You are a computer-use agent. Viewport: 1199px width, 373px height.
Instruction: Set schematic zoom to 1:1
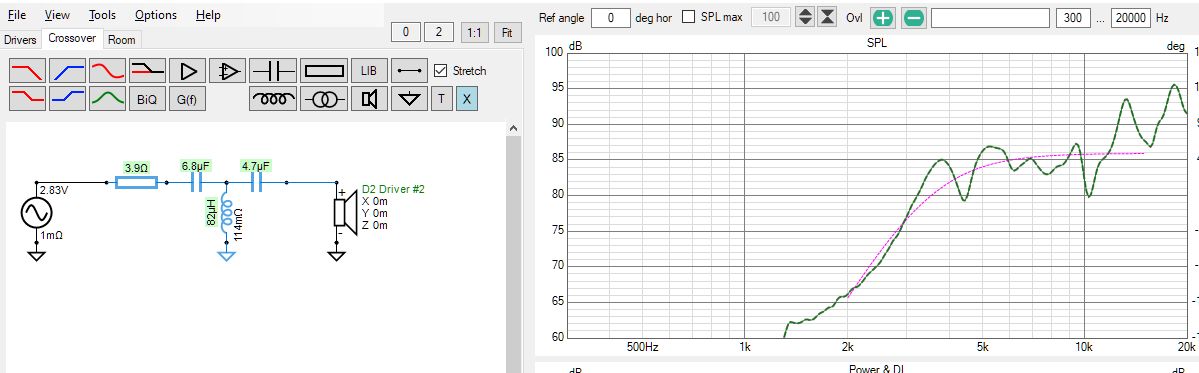tap(474, 33)
